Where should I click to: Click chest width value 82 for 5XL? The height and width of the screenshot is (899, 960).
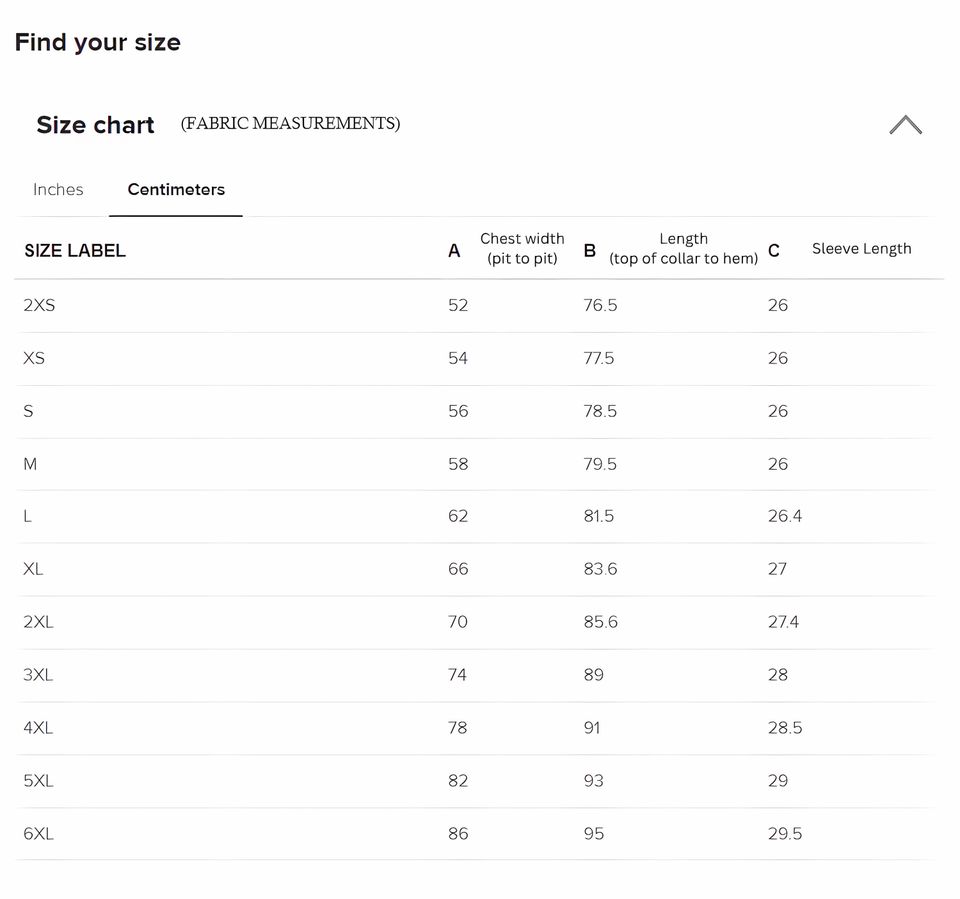(x=458, y=781)
